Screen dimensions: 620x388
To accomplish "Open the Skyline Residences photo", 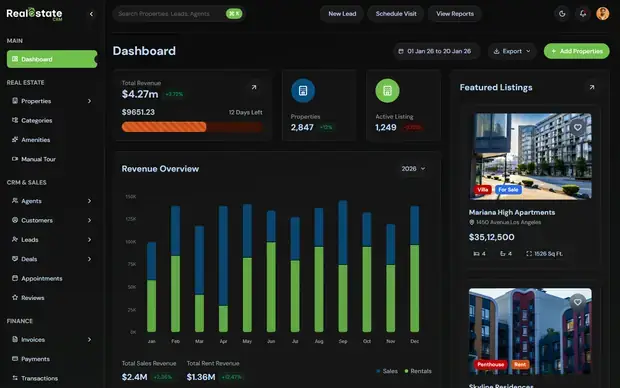I will coord(530,331).
